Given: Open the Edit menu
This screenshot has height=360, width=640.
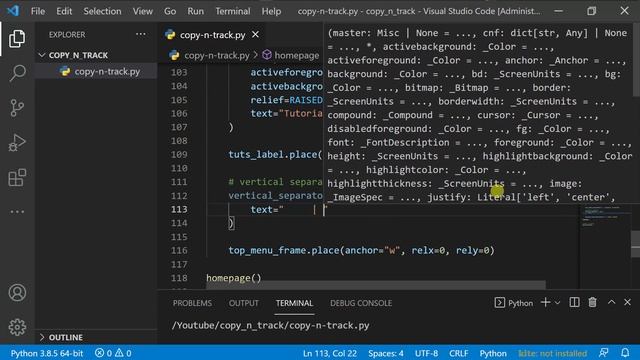Looking at the screenshot, I should click(64, 11).
